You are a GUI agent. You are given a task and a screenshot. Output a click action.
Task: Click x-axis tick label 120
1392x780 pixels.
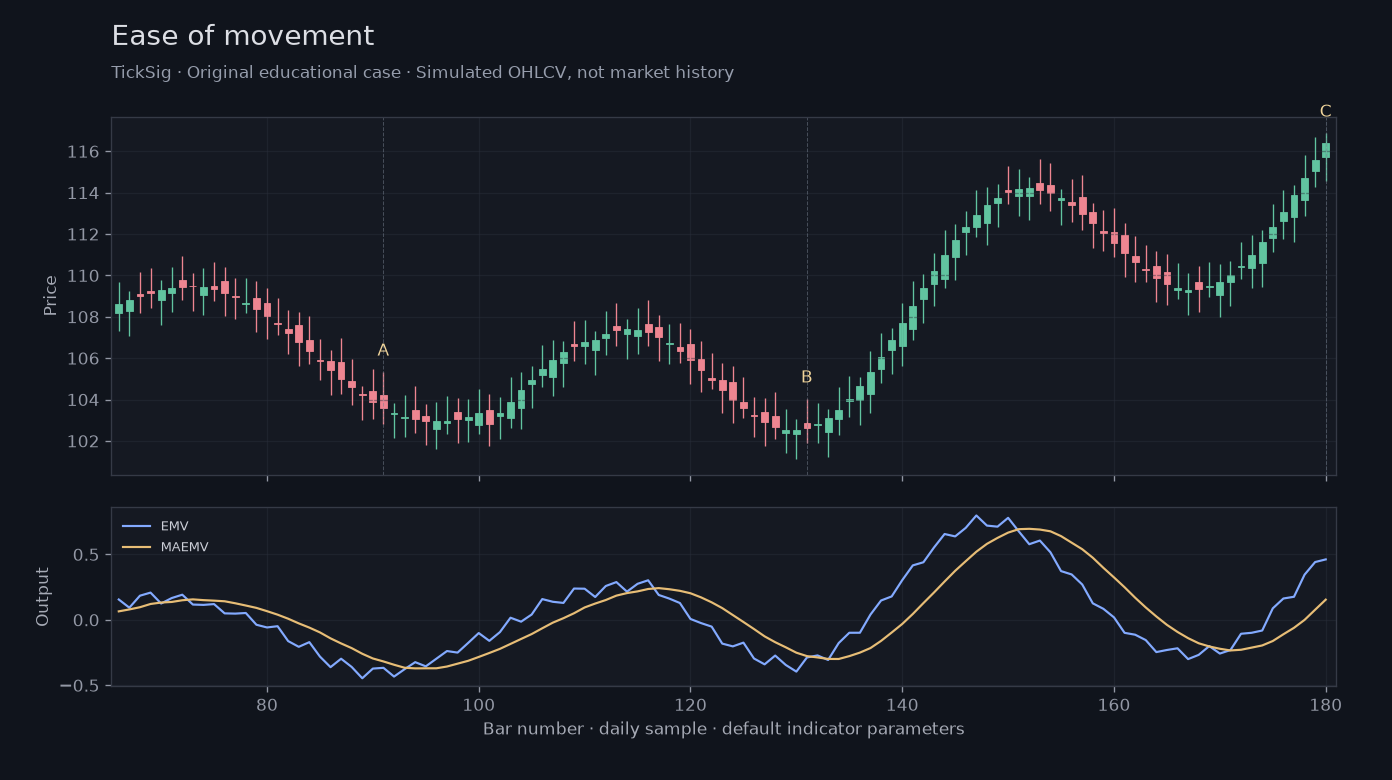click(690, 704)
